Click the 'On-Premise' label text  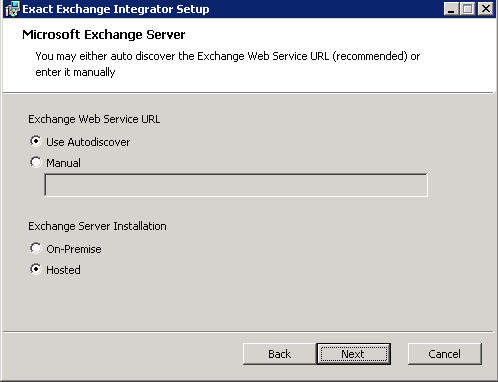pos(74,249)
